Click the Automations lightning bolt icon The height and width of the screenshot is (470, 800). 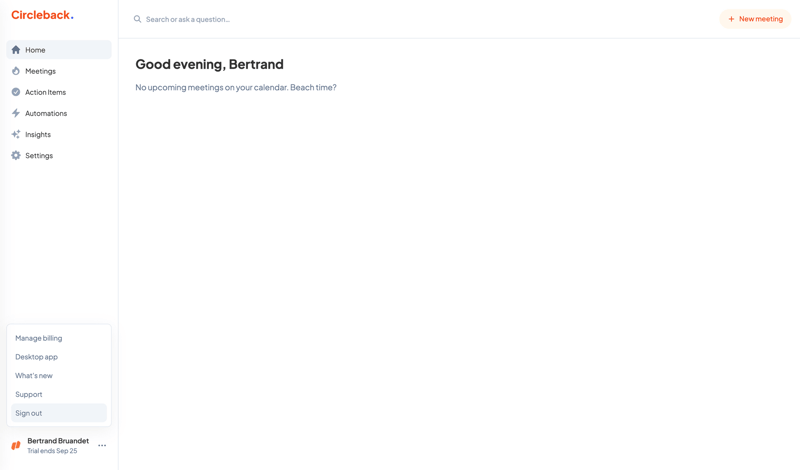[x=16, y=113]
